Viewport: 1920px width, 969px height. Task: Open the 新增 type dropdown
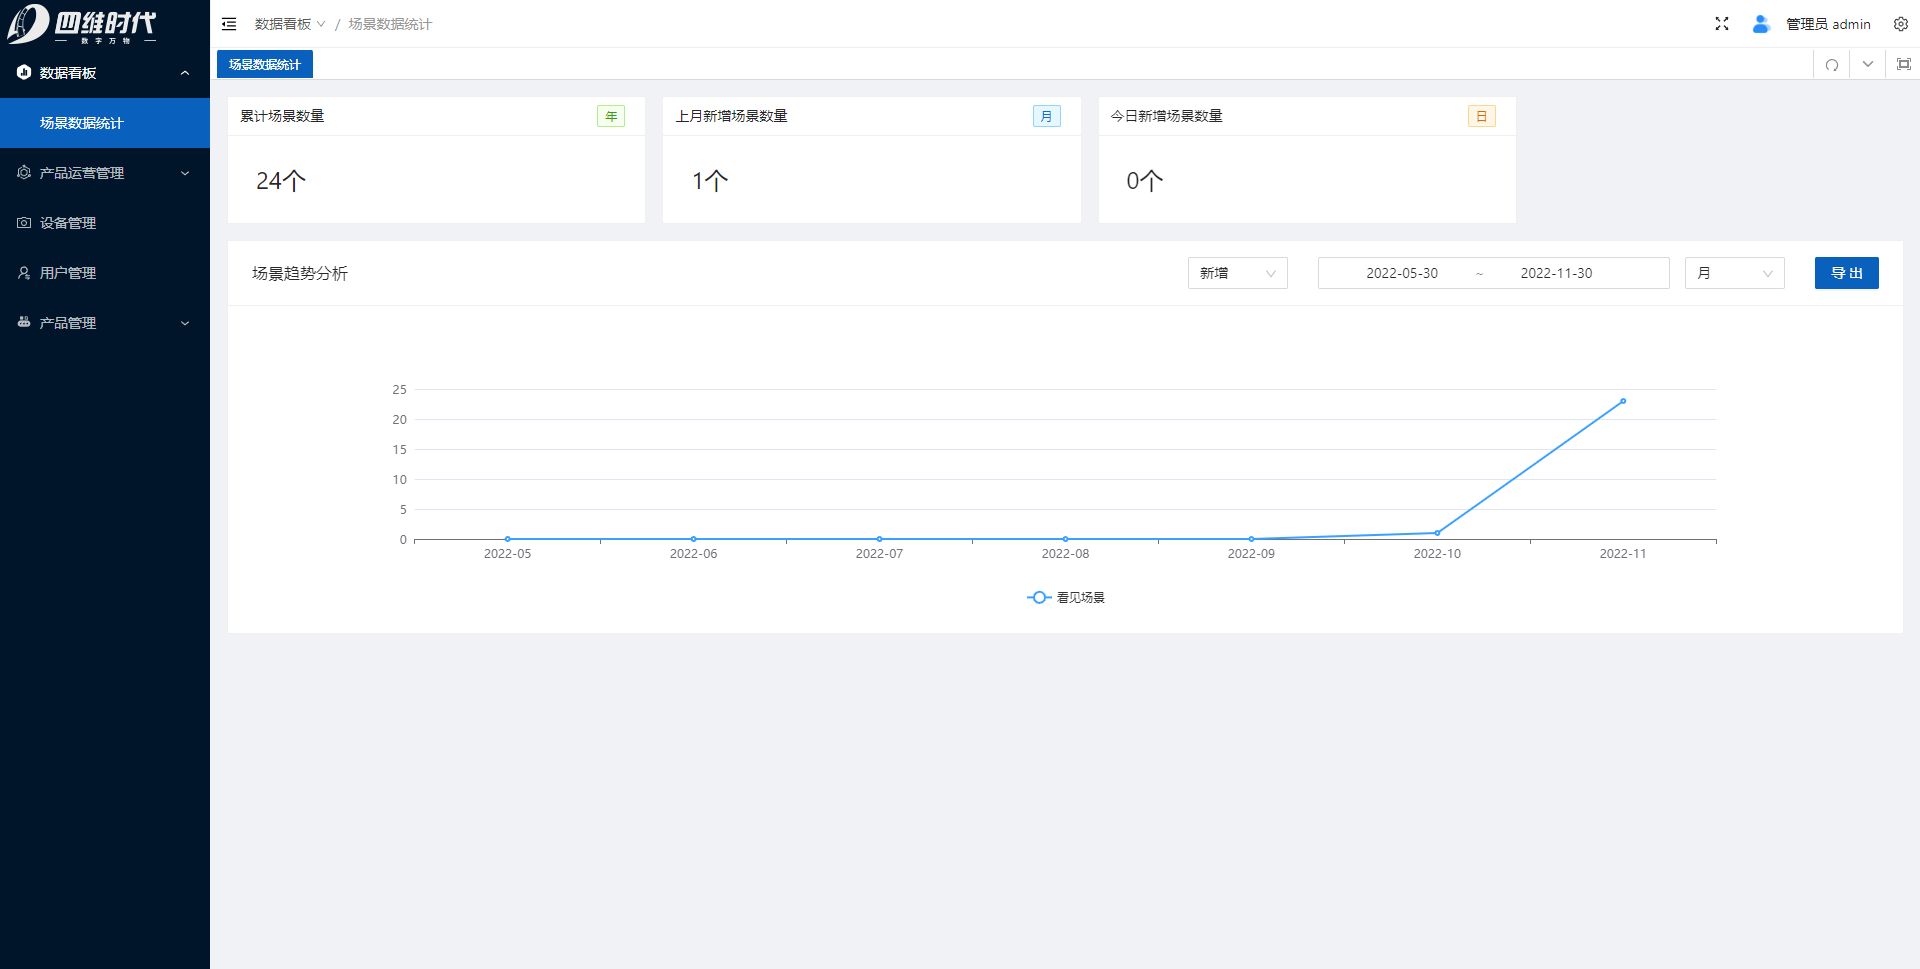click(x=1237, y=273)
